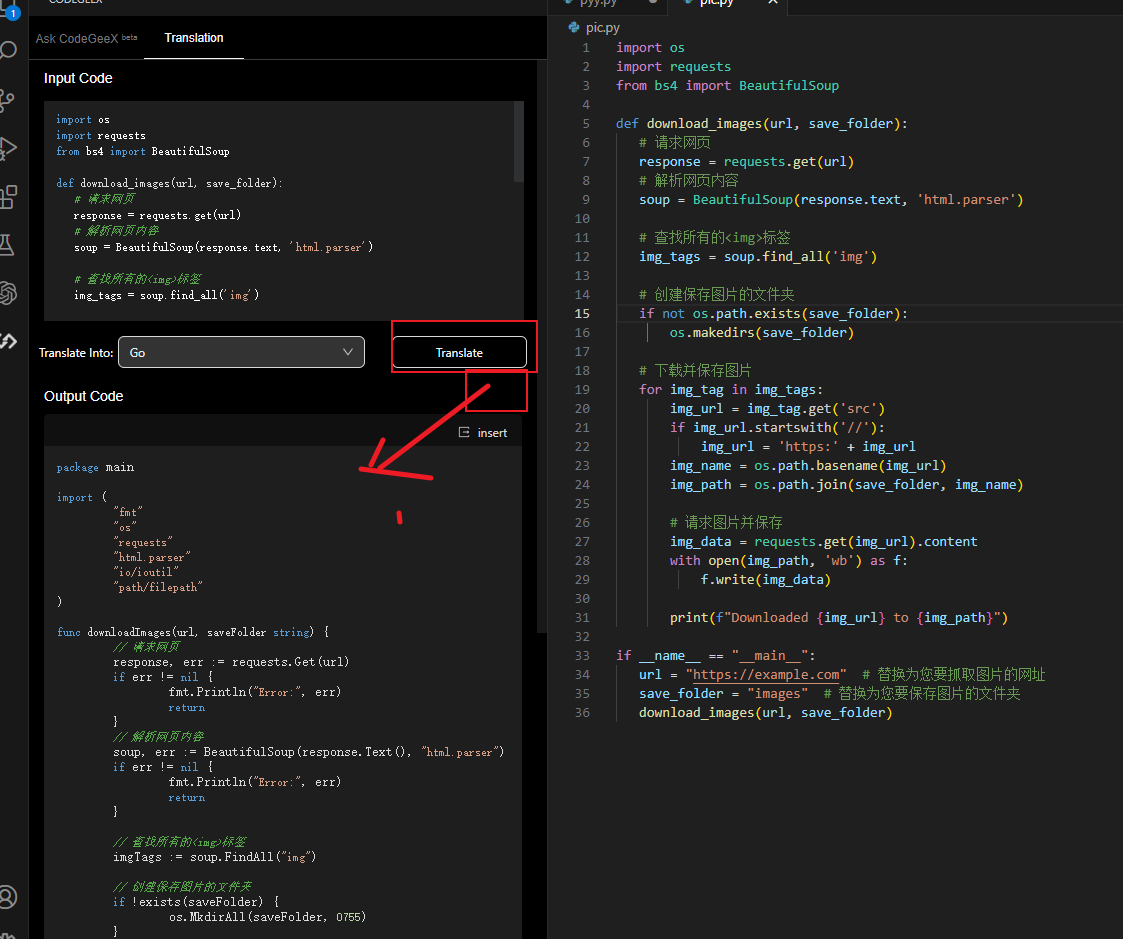This screenshot has width=1123, height=939.
Task: Click line 15 in the pic.py editor
Action: [x=760, y=313]
